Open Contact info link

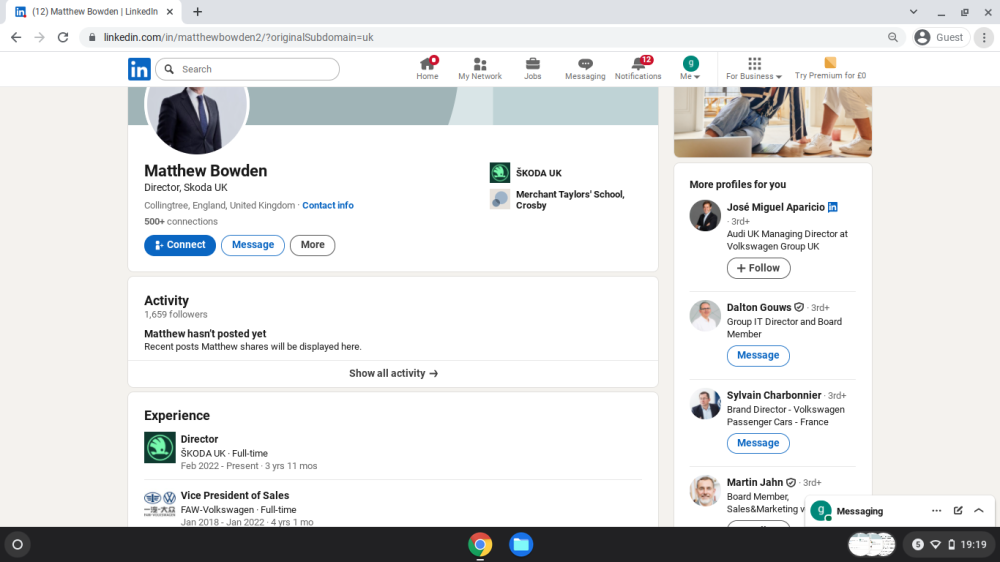click(328, 205)
